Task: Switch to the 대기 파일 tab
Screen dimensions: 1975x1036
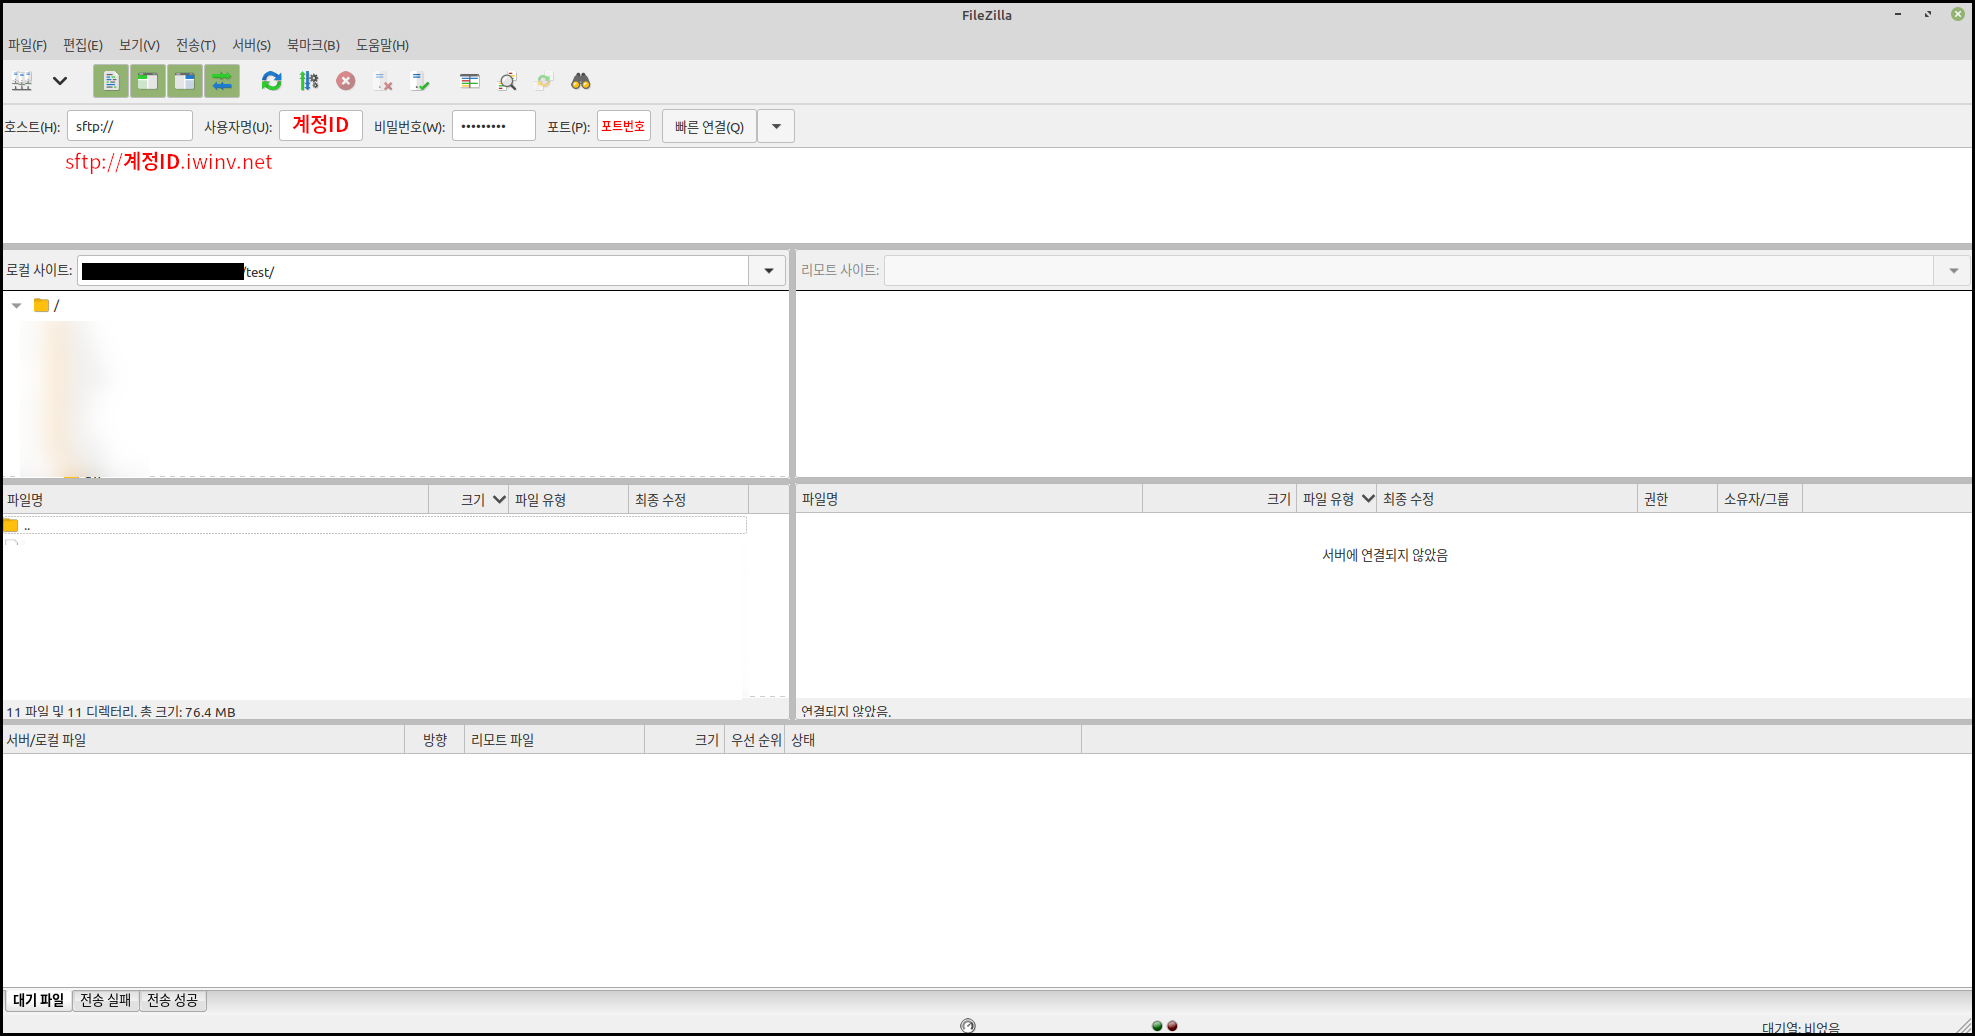Action: click(38, 1000)
